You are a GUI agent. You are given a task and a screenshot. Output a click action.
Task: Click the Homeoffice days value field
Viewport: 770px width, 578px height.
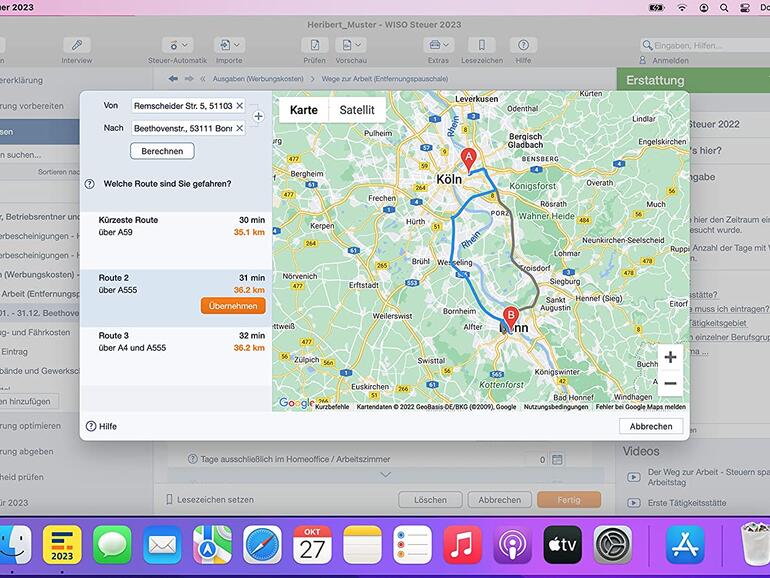click(x=536, y=460)
